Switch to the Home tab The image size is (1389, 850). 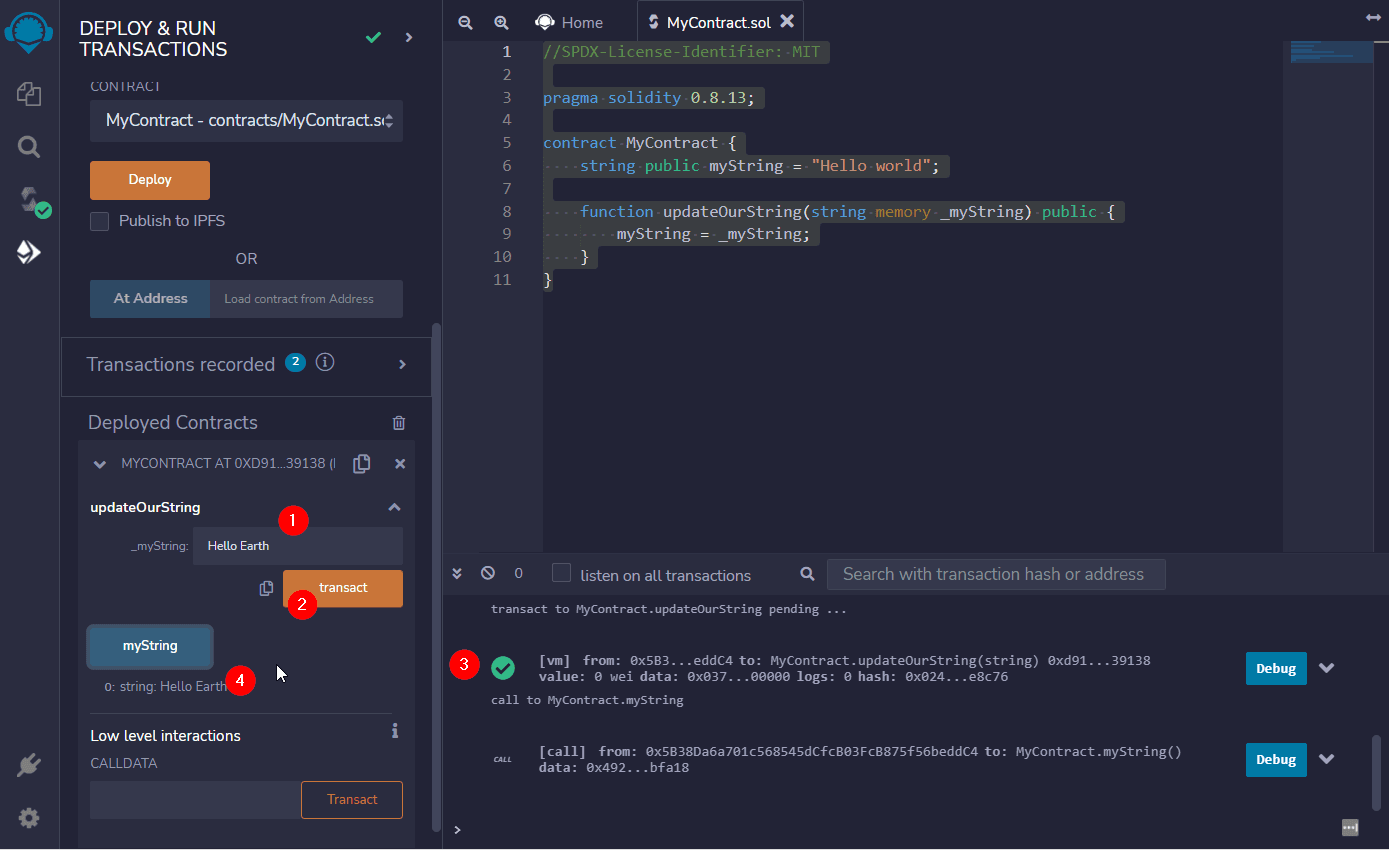click(569, 22)
